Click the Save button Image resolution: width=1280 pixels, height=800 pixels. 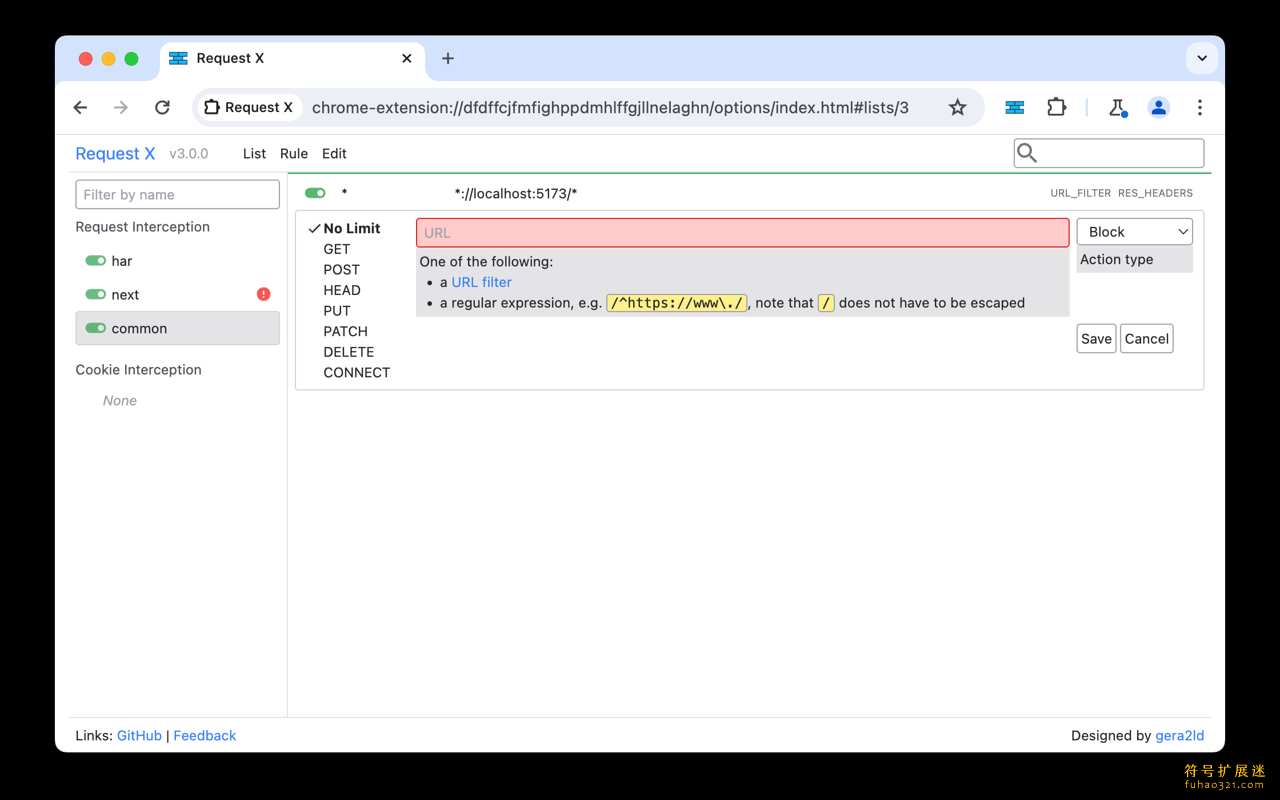click(1096, 339)
